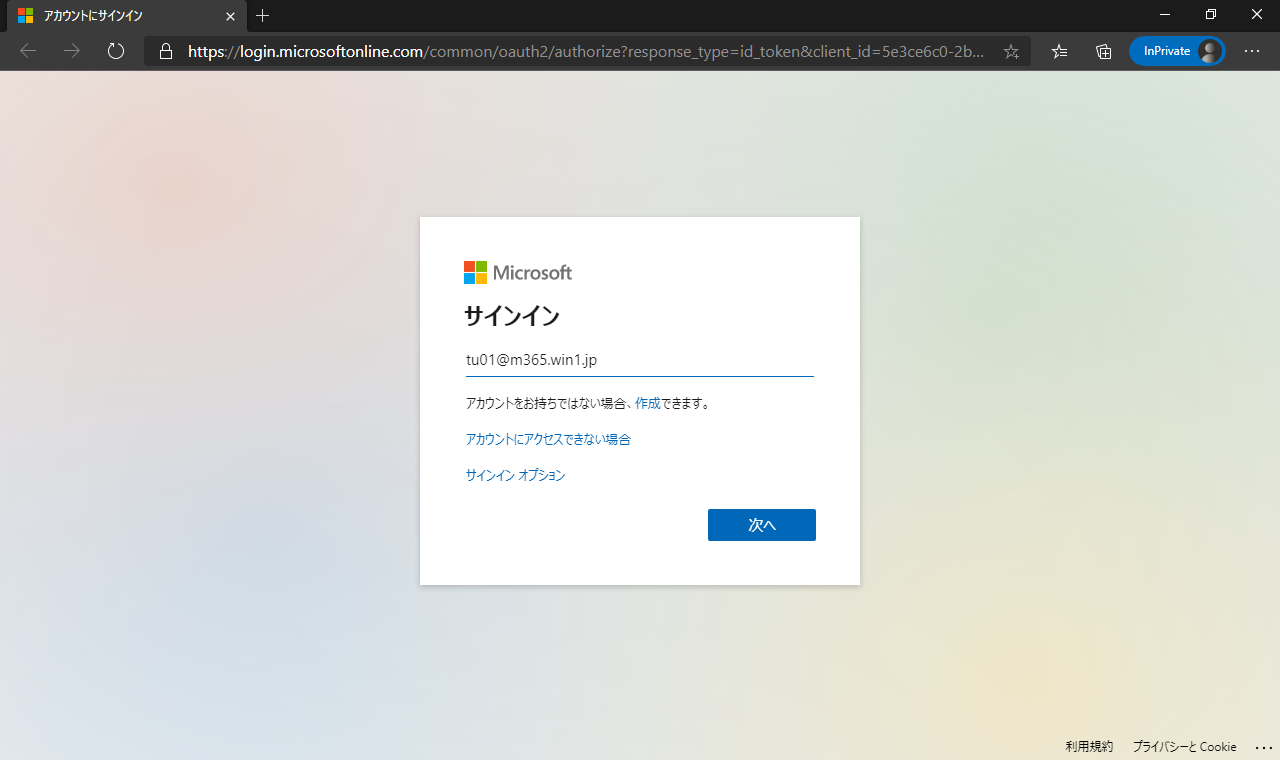Open サインイン オプション link
Viewport: 1280px width, 760px height.
coord(515,475)
